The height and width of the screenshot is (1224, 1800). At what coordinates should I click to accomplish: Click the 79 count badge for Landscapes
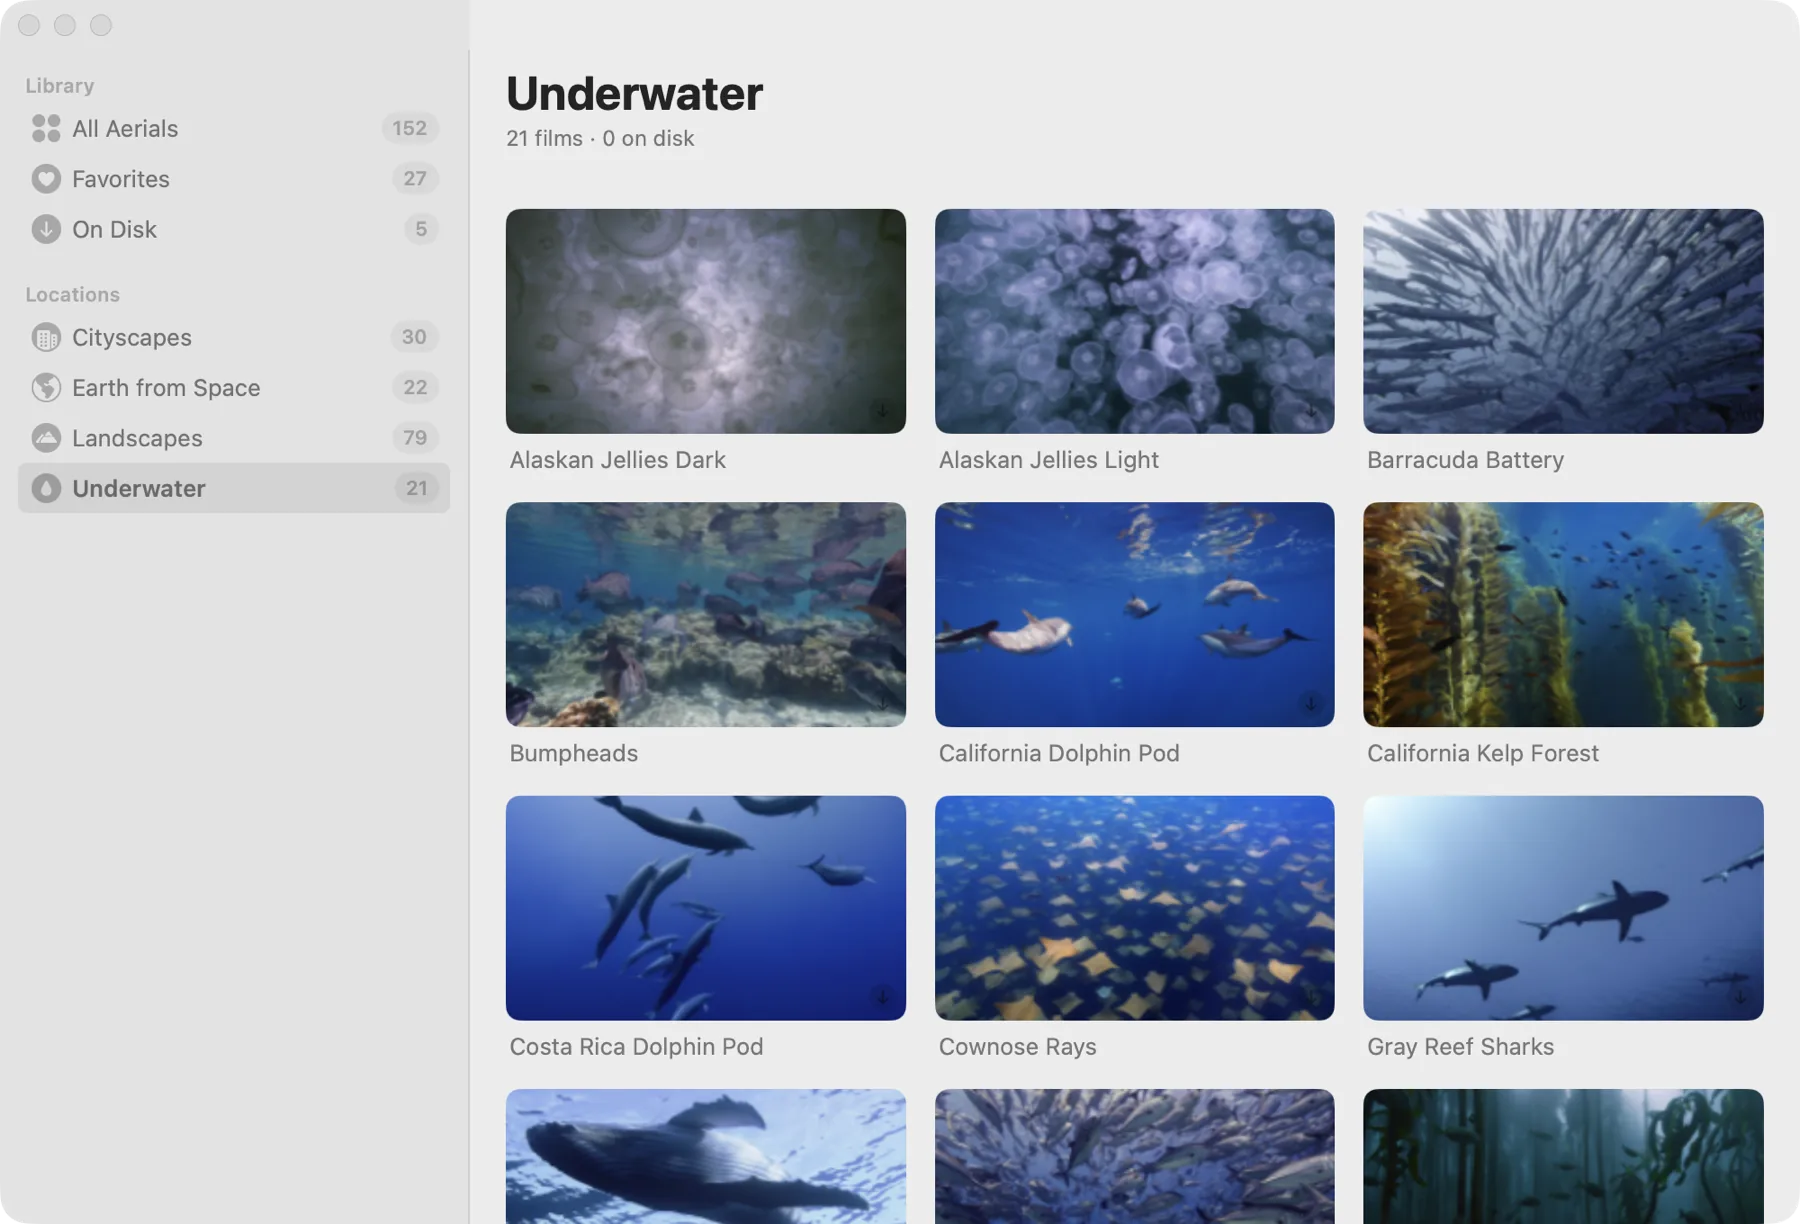pyautogui.click(x=415, y=437)
